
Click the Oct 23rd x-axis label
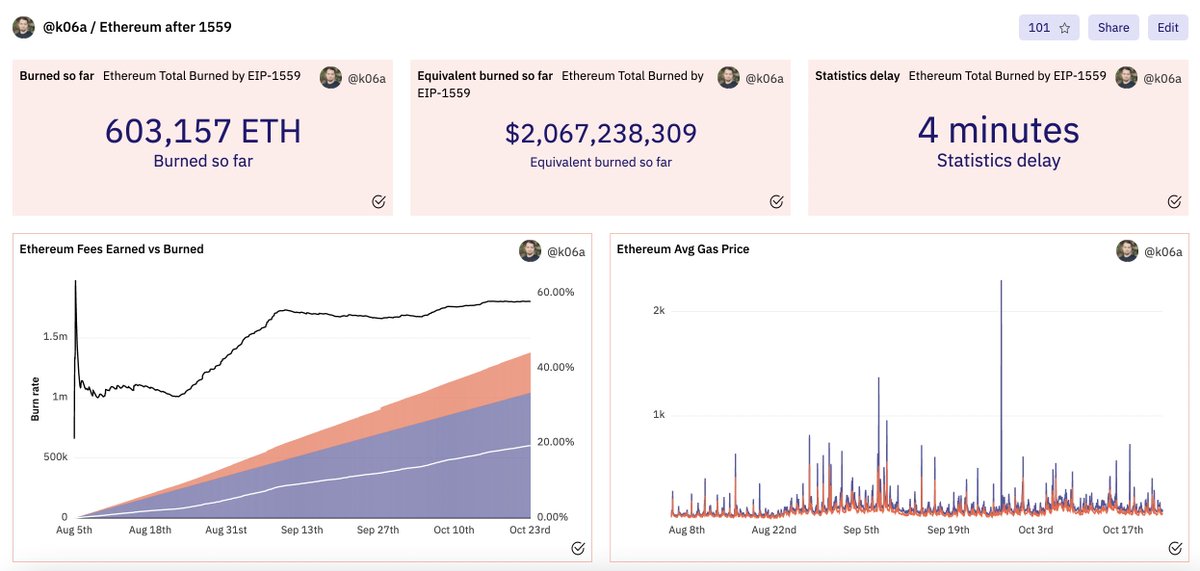click(530, 530)
